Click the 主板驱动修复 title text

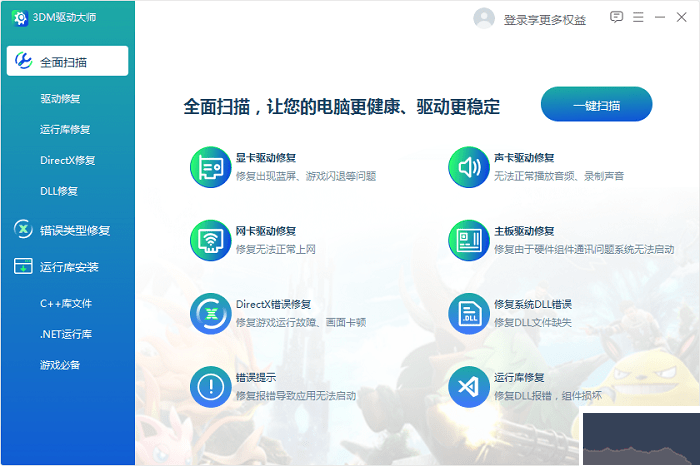coord(524,231)
